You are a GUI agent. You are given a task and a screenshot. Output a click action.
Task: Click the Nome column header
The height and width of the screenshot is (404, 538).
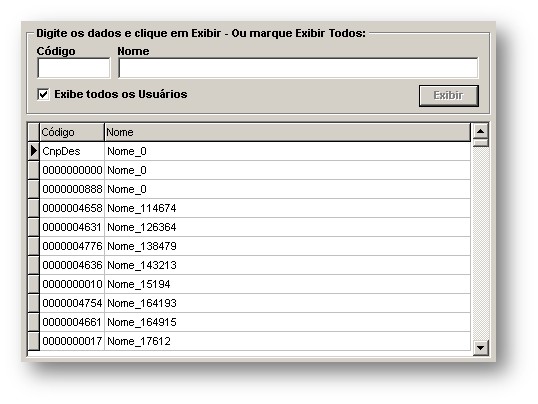click(x=288, y=132)
